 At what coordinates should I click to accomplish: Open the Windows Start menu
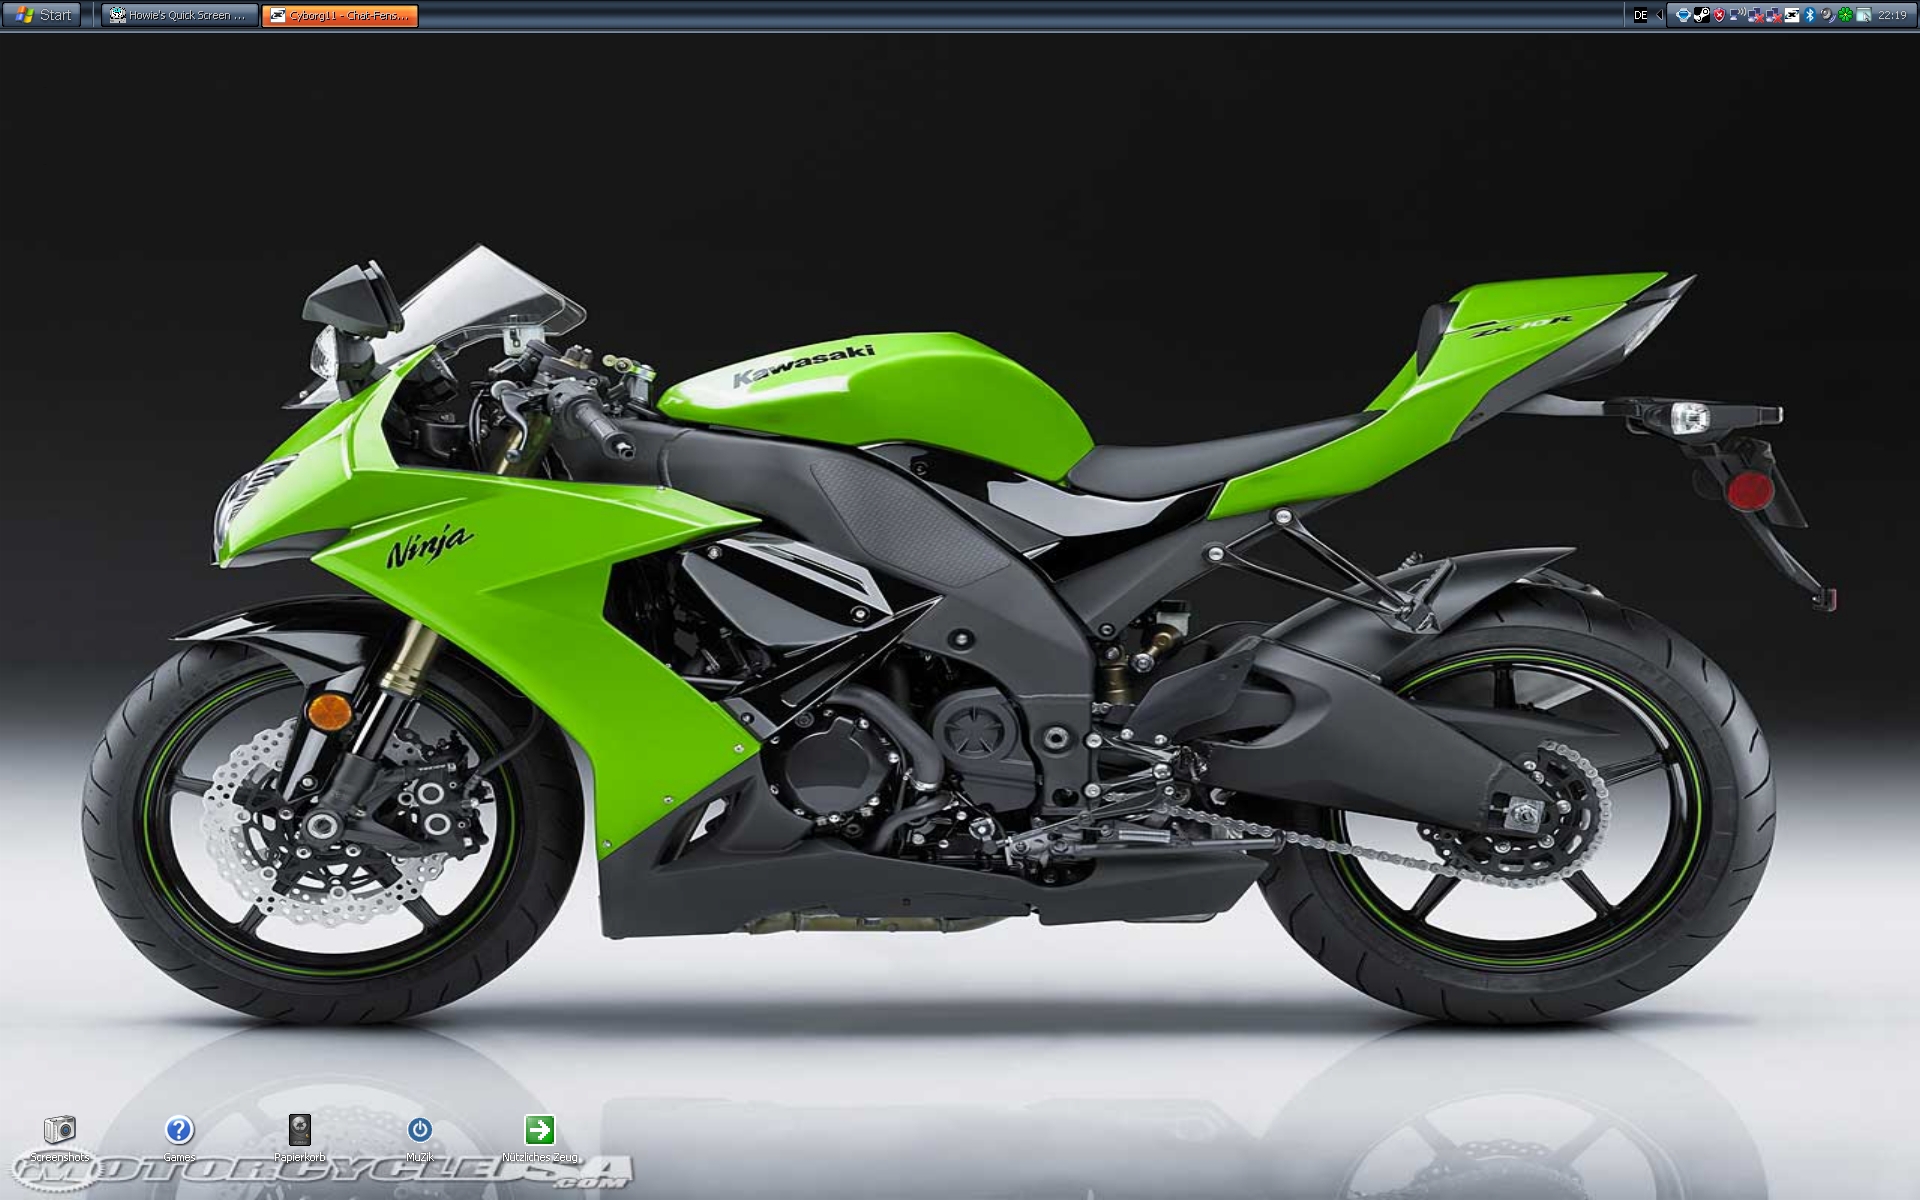42,15
